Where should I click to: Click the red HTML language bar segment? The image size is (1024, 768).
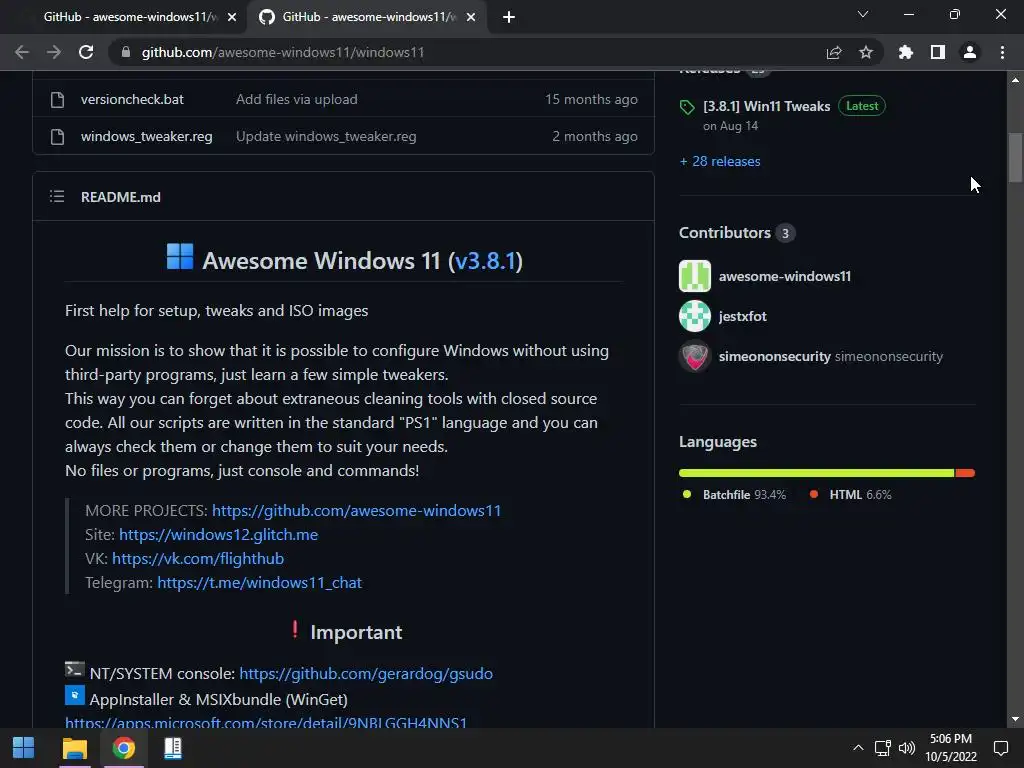point(965,473)
